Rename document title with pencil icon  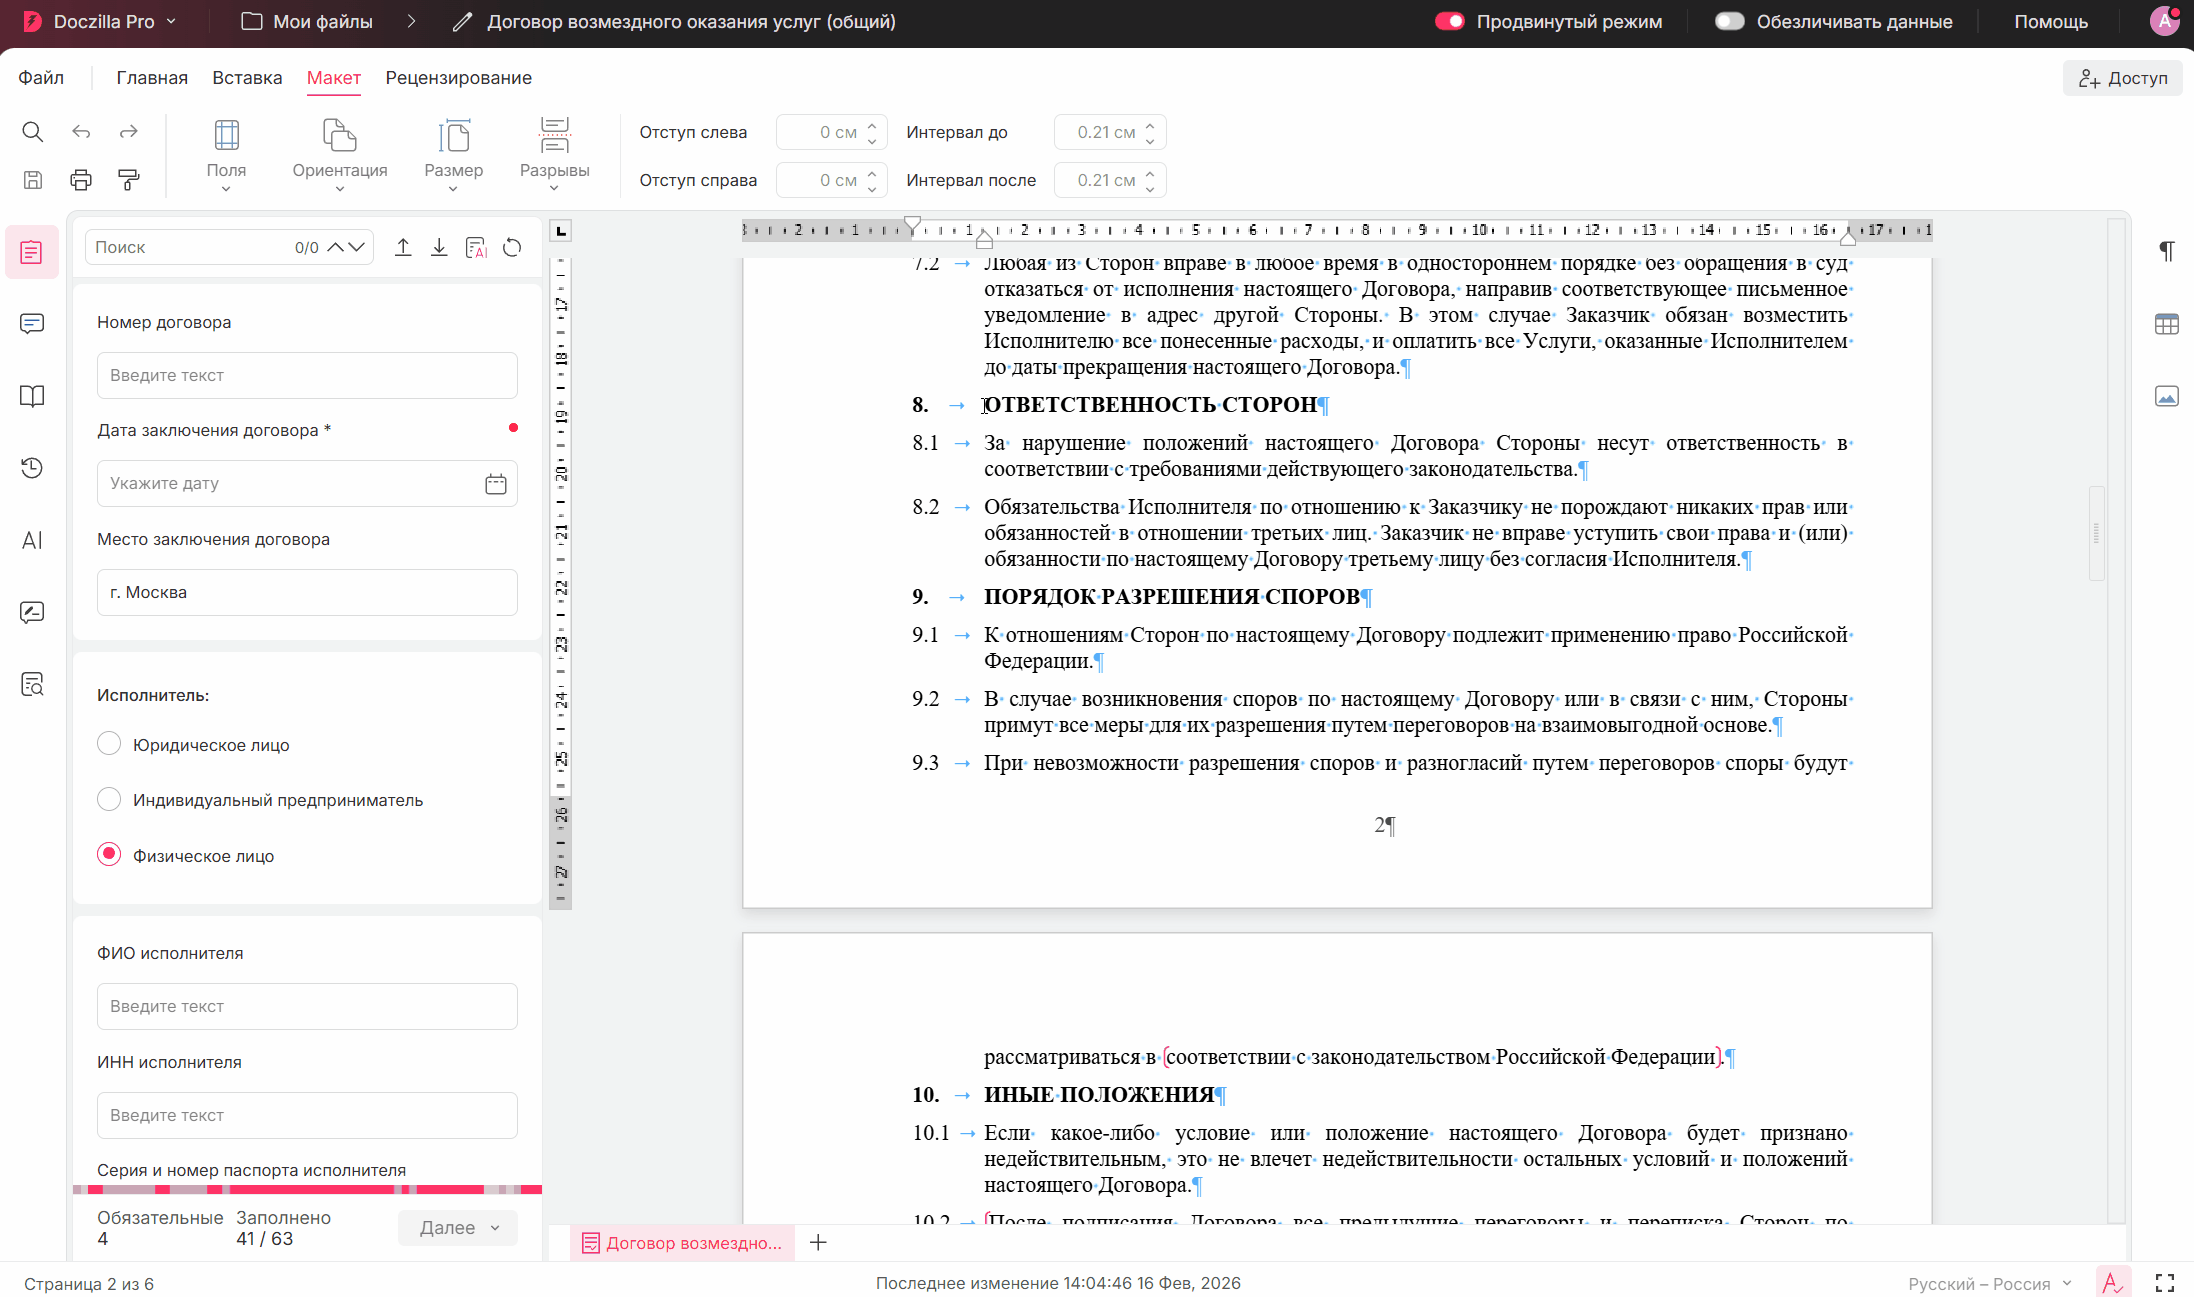pyautogui.click(x=462, y=22)
